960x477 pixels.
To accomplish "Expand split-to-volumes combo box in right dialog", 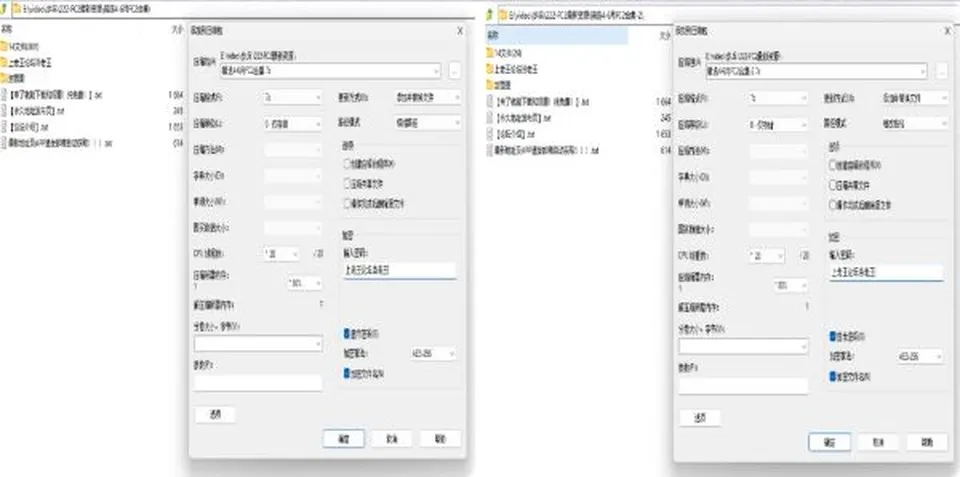I will pyautogui.click(x=743, y=347).
